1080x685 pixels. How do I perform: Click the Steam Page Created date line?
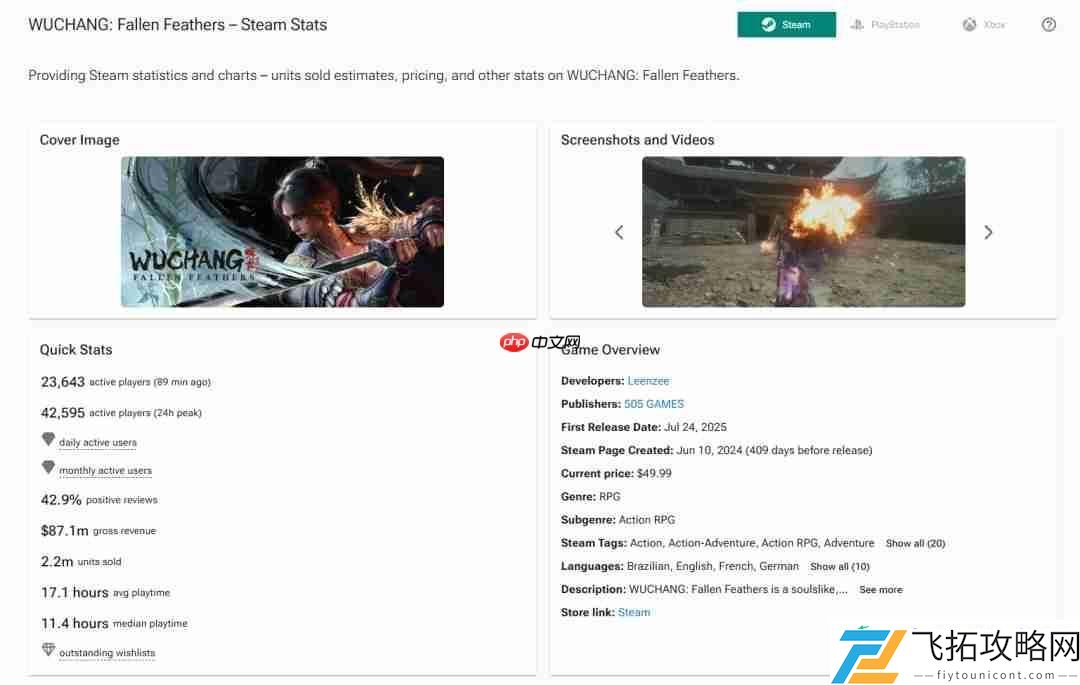716,450
